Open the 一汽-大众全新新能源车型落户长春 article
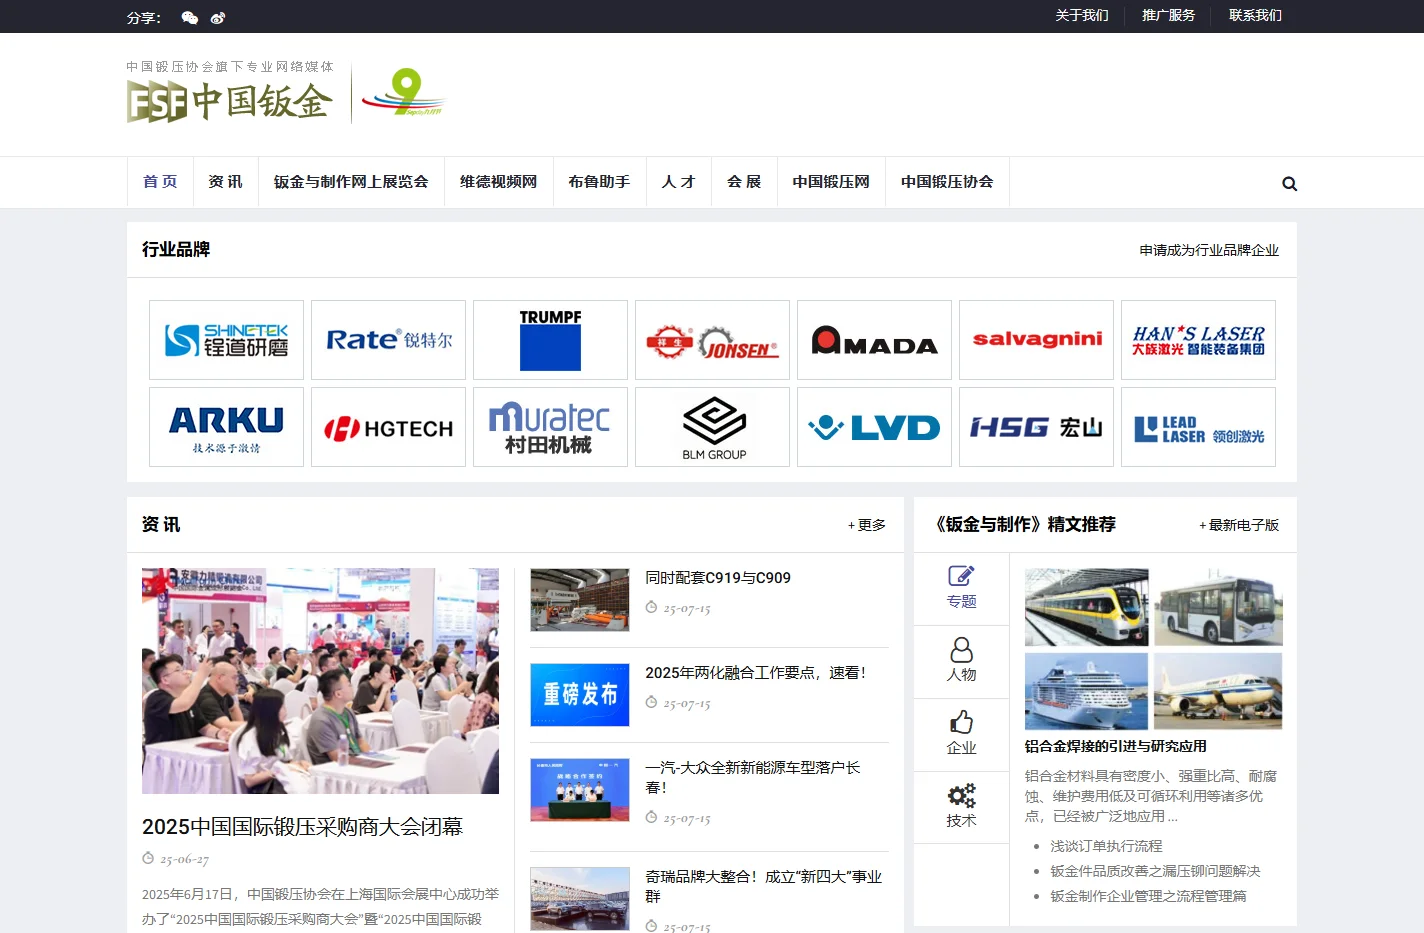1424x933 pixels. pos(753,777)
